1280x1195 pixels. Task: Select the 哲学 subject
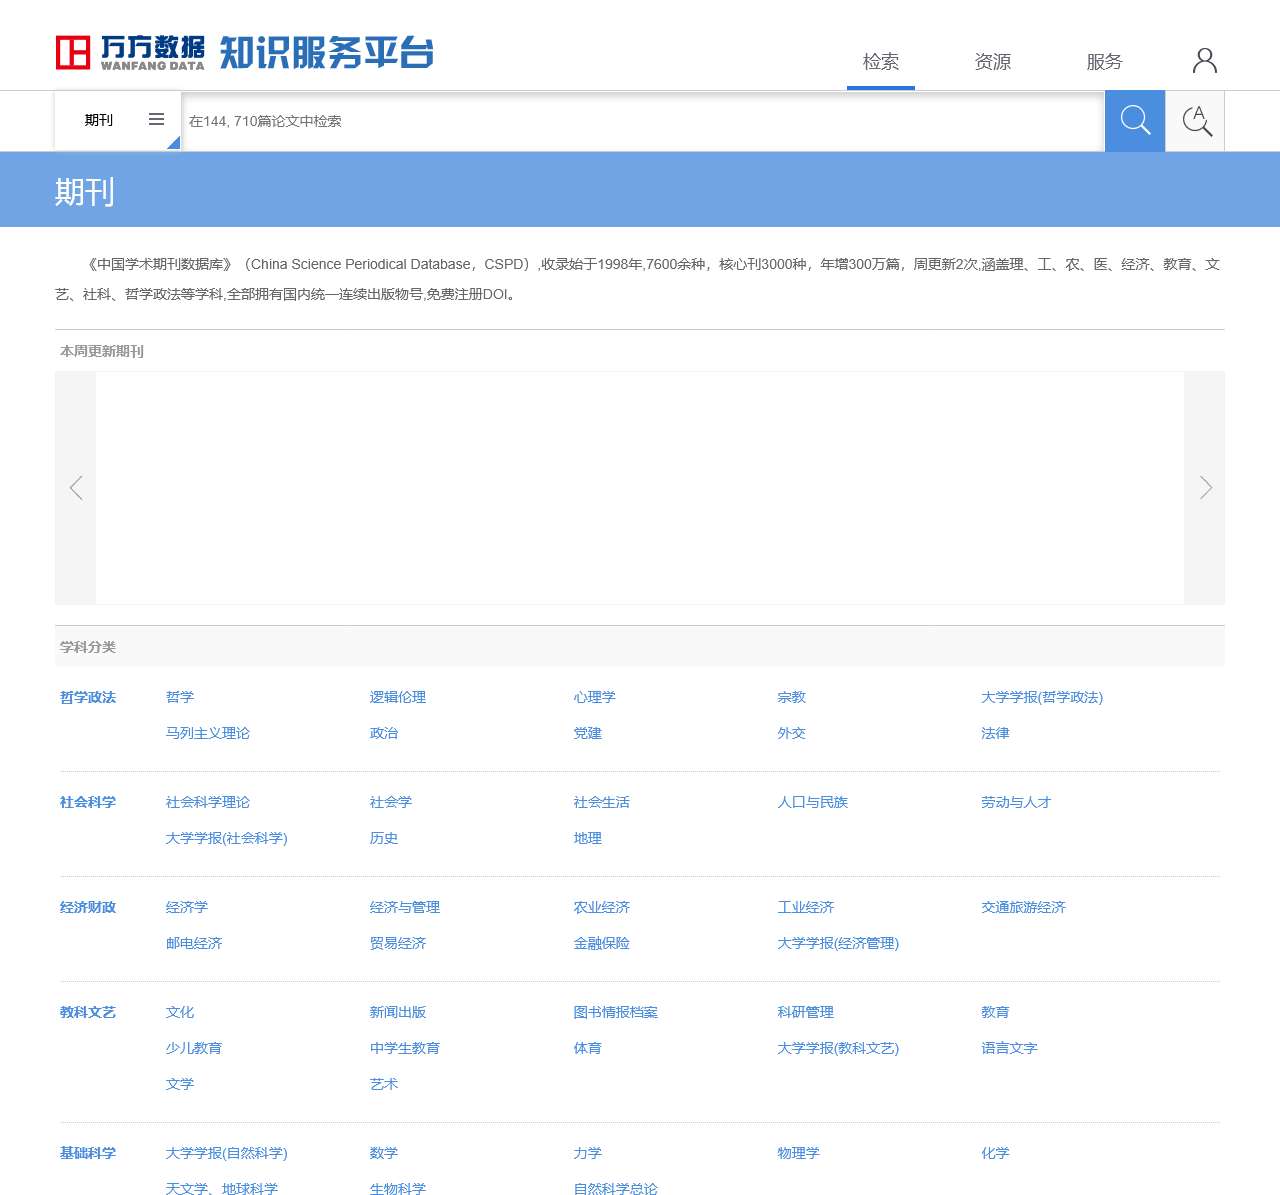(x=180, y=698)
